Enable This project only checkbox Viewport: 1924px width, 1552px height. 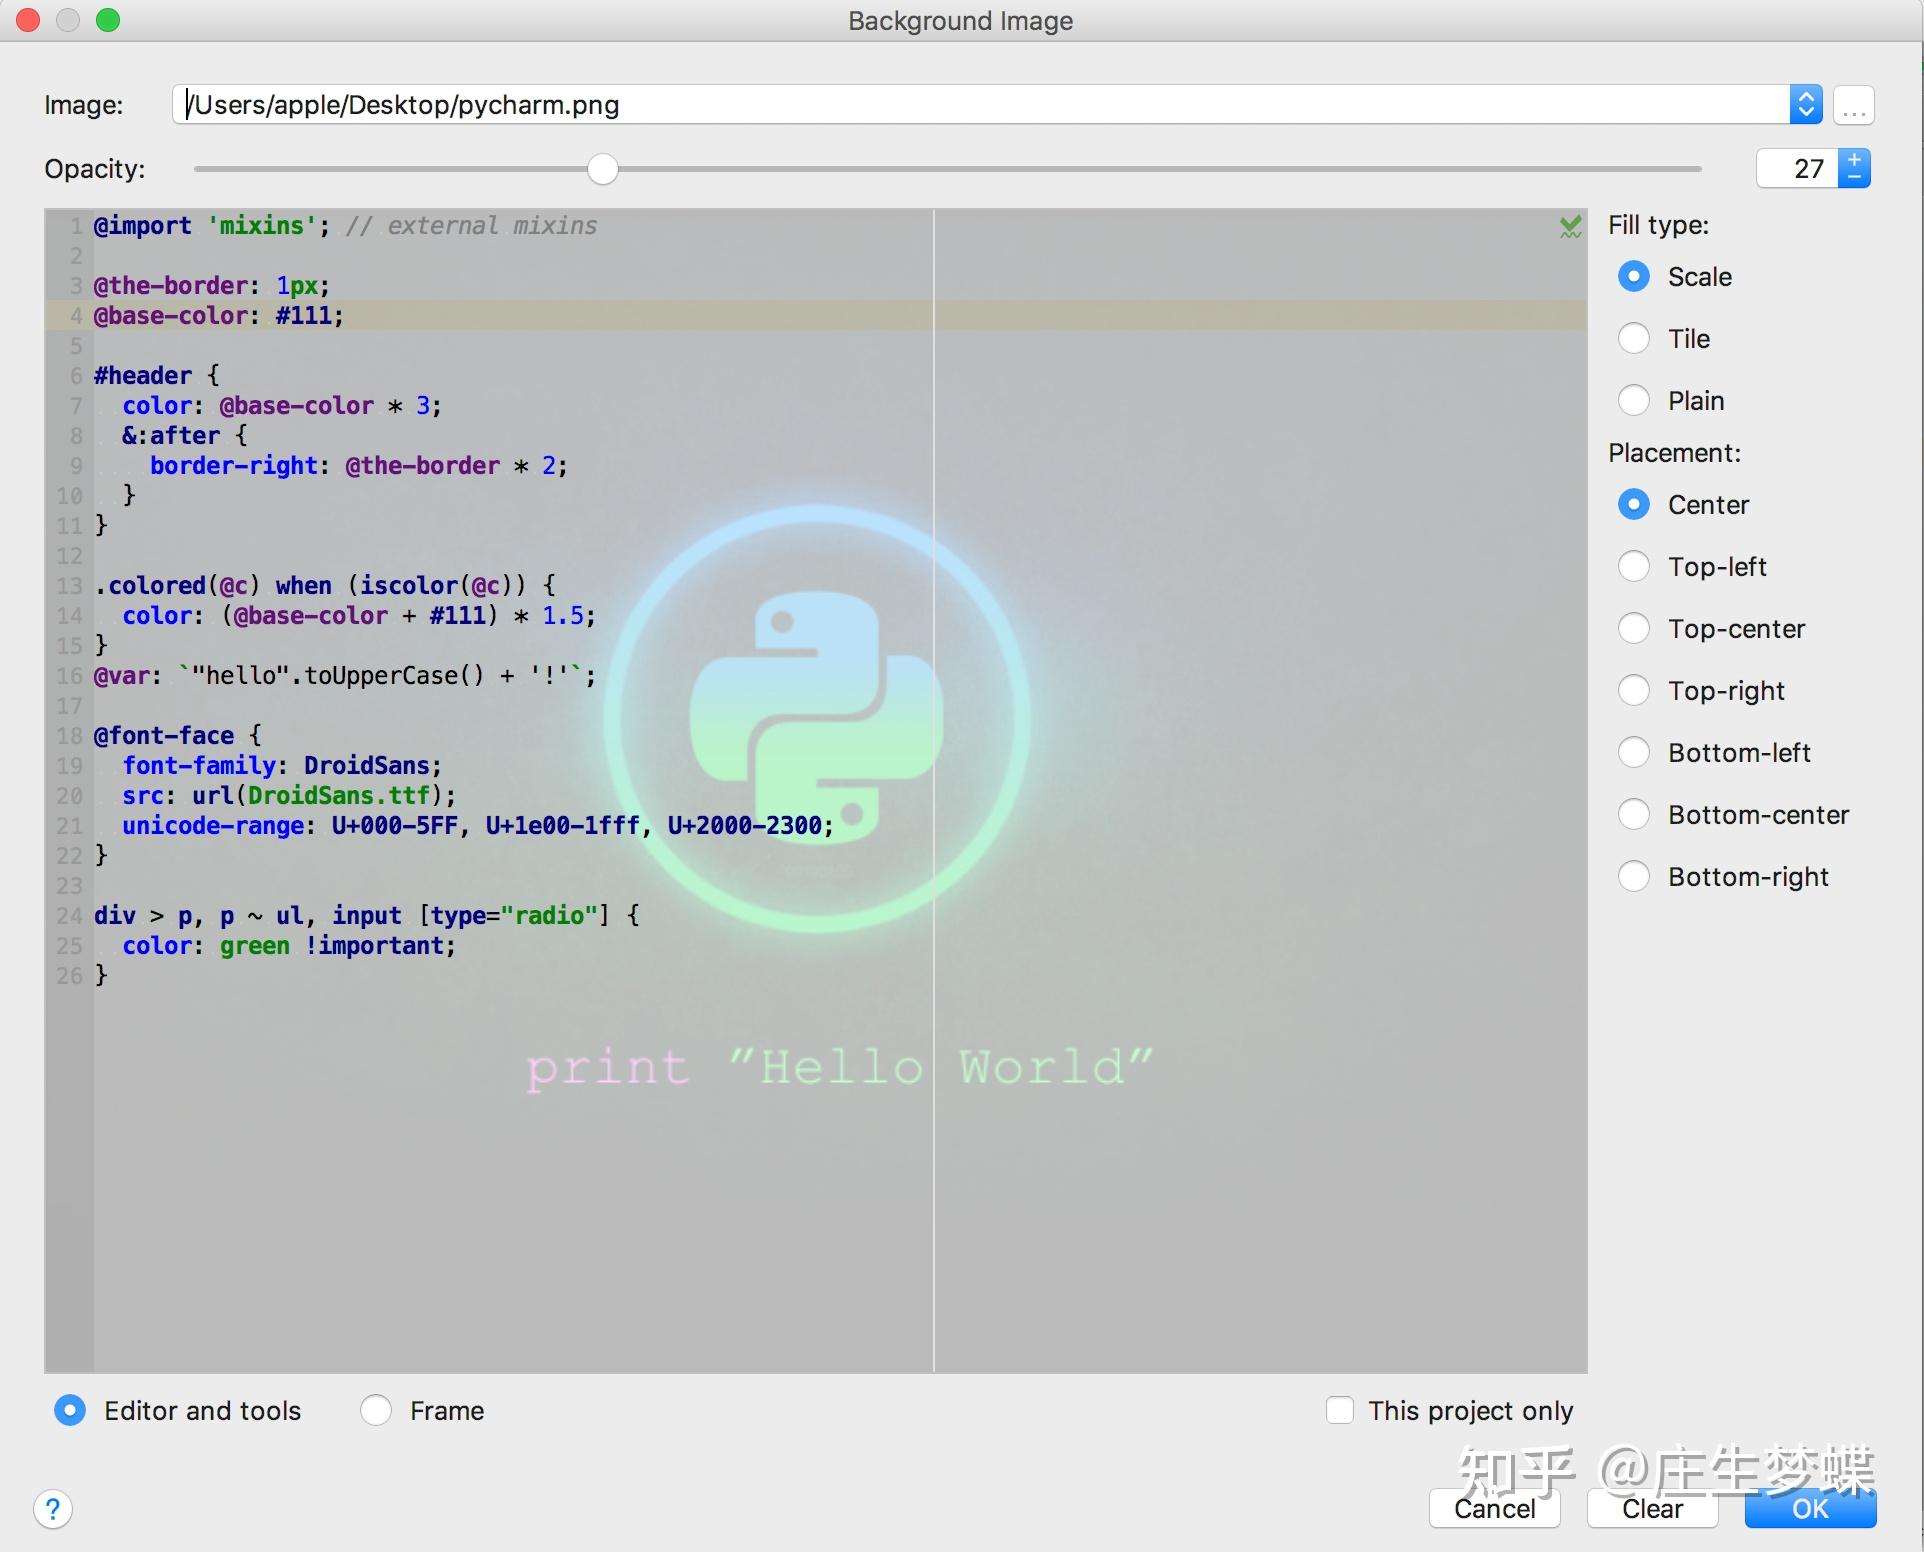[x=1339, y=1410]
